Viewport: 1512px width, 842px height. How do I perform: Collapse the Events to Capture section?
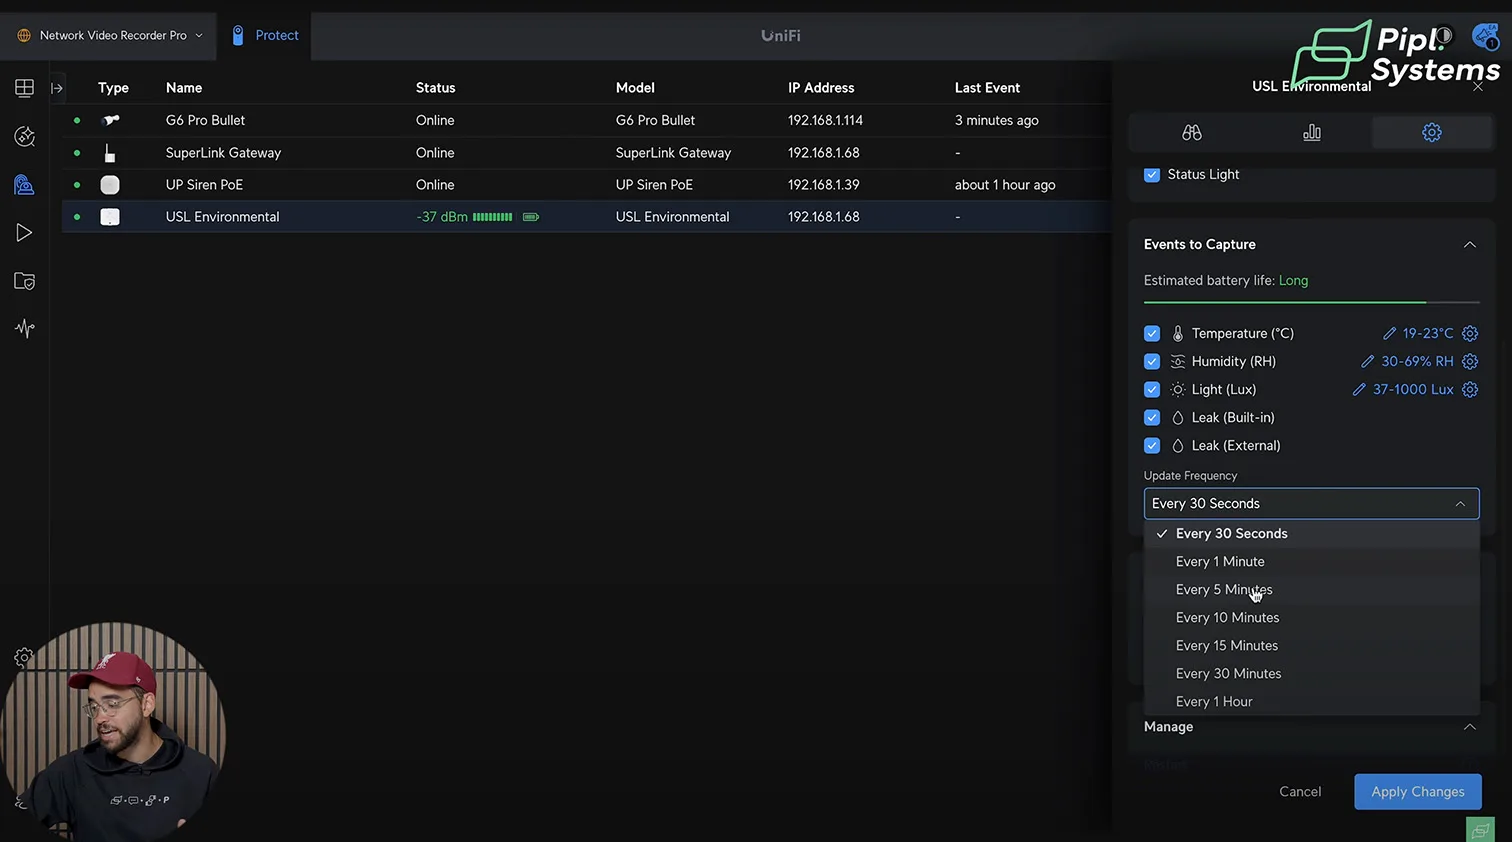click(x=1469, y=245)
